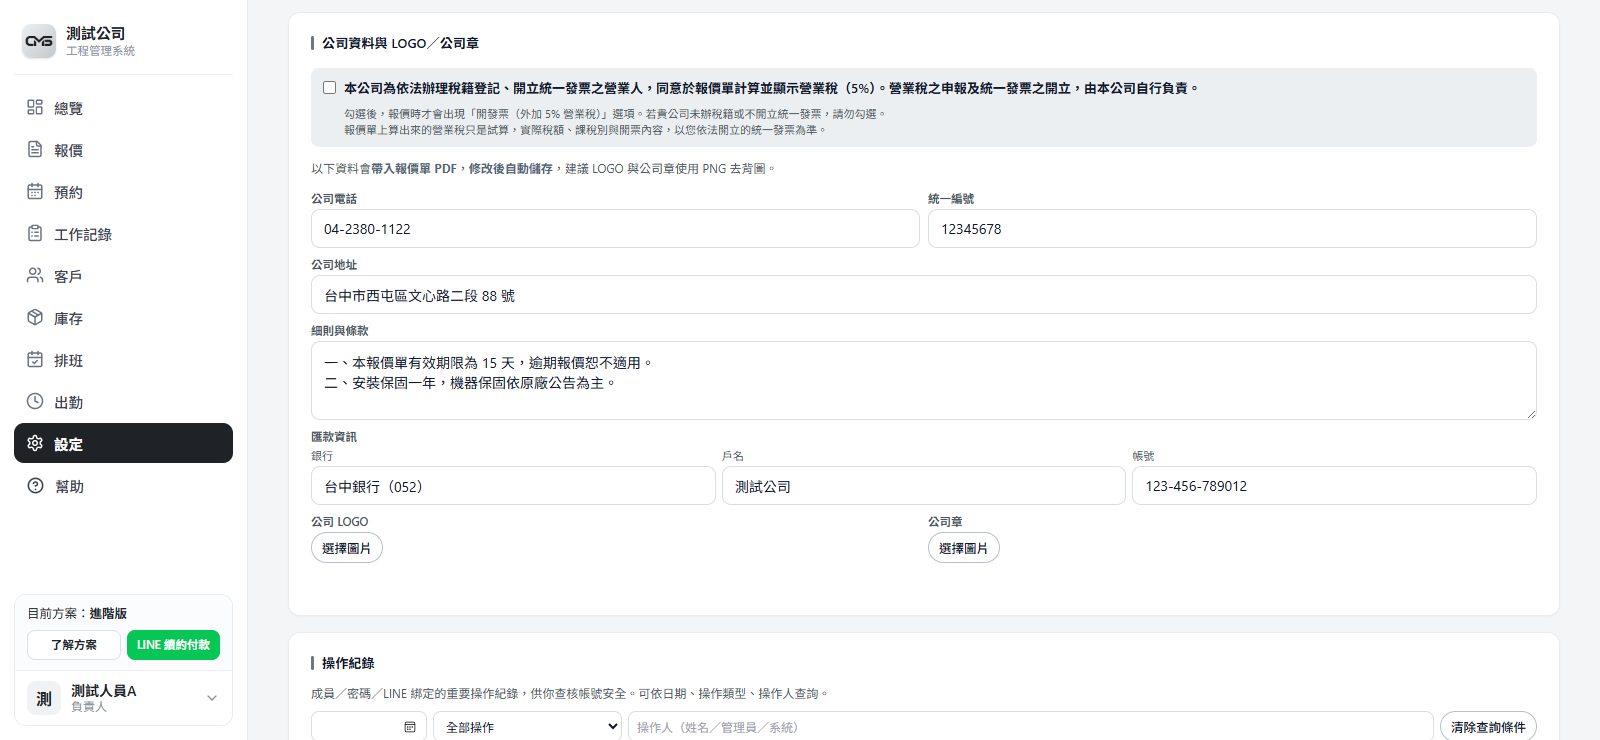Select the 設定 menu item
This screenshot has width=1600, height=740.
123,443
